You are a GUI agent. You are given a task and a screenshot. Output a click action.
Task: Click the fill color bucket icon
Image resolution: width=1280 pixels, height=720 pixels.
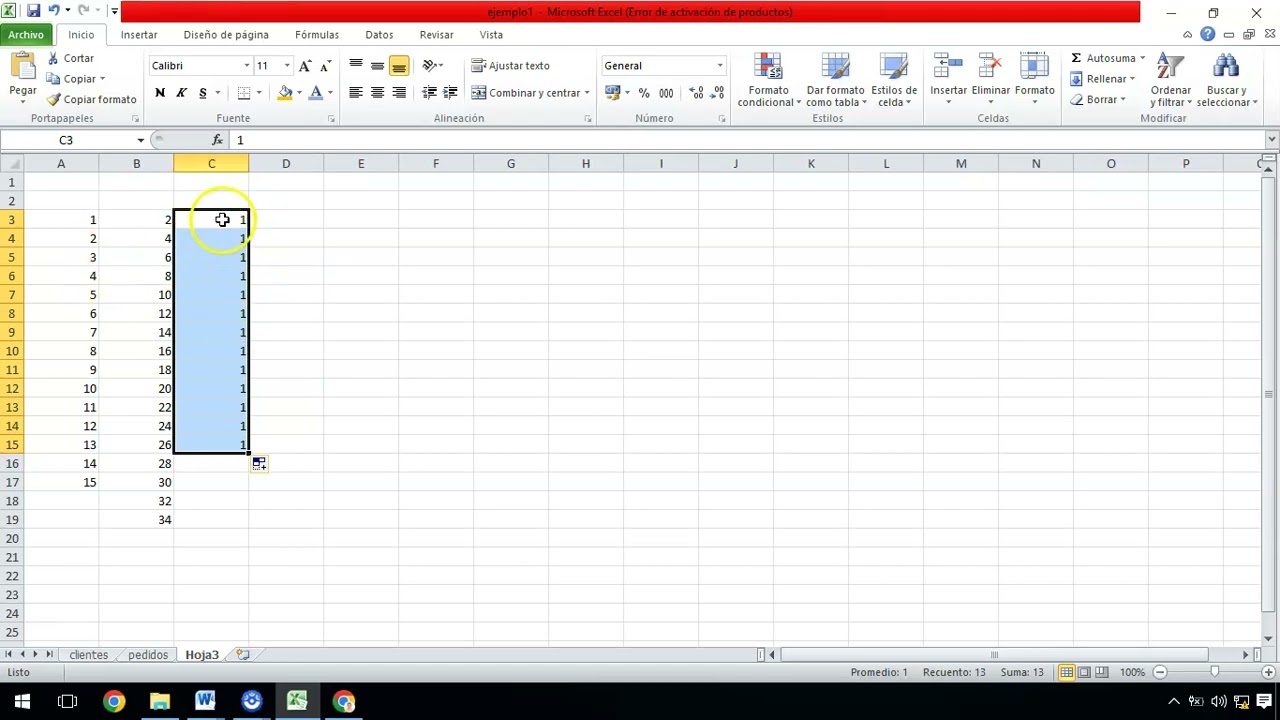[x=285, y=93]
